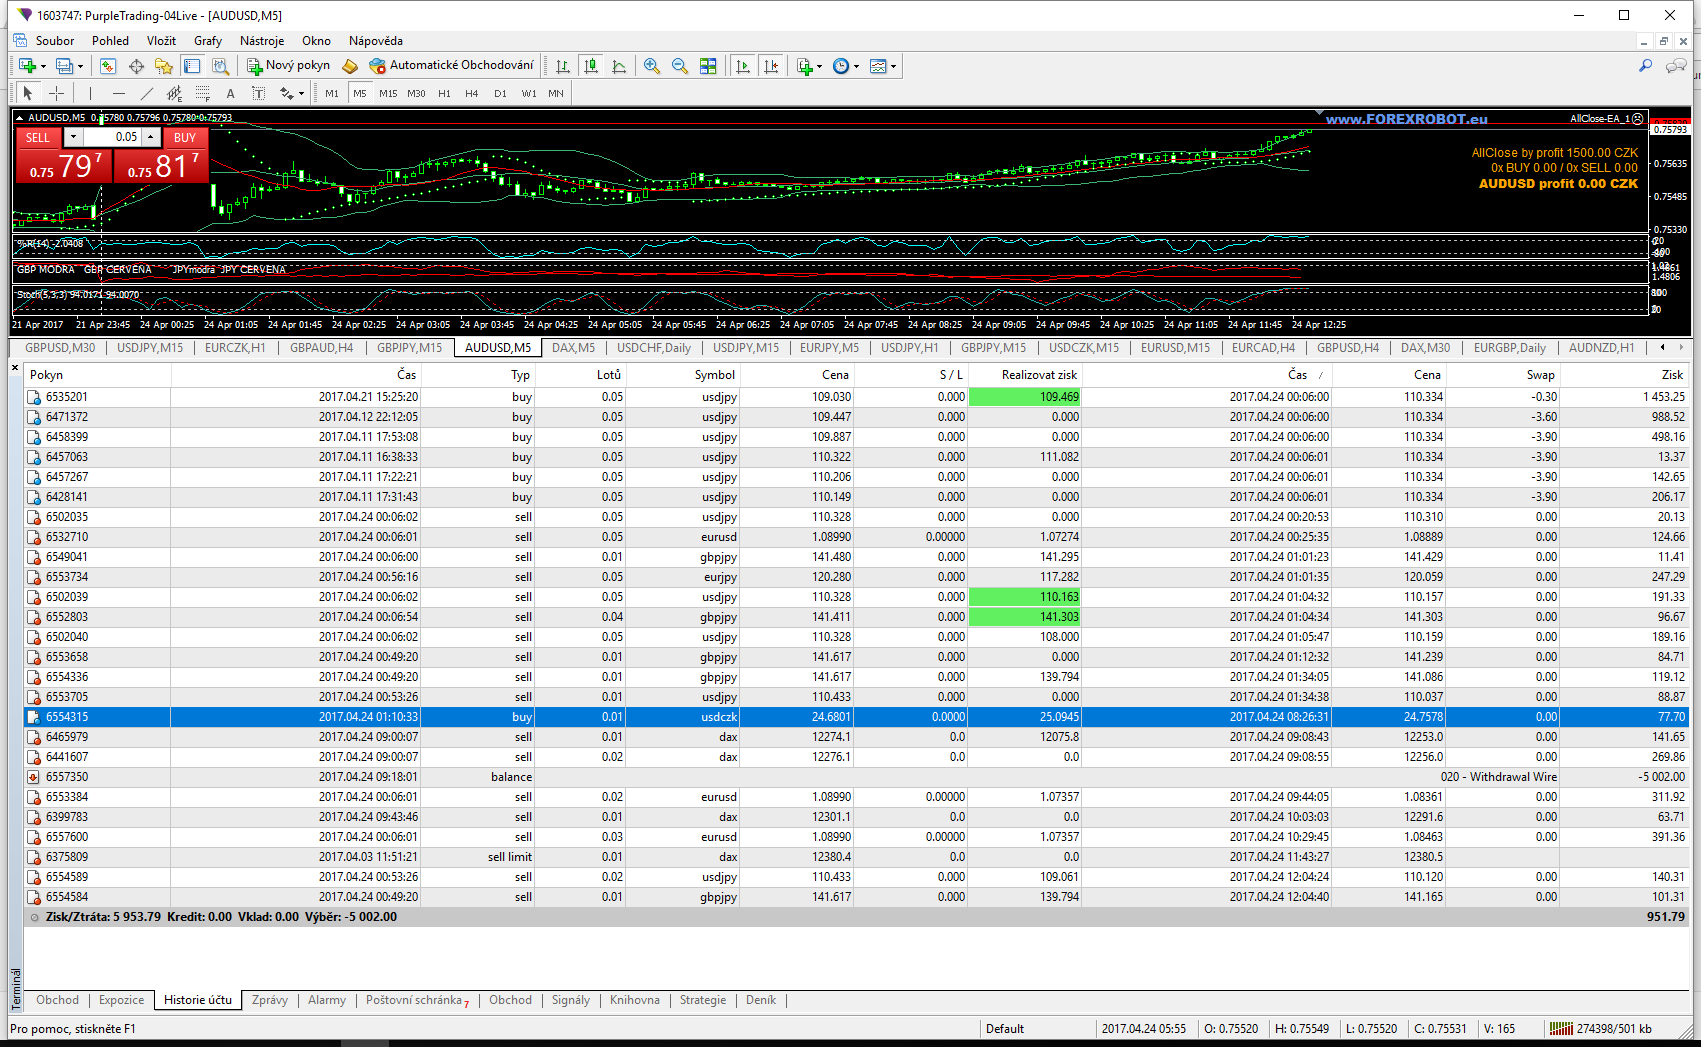Toggle chart shift icon

pyautogui.click(x=771, y=66)
